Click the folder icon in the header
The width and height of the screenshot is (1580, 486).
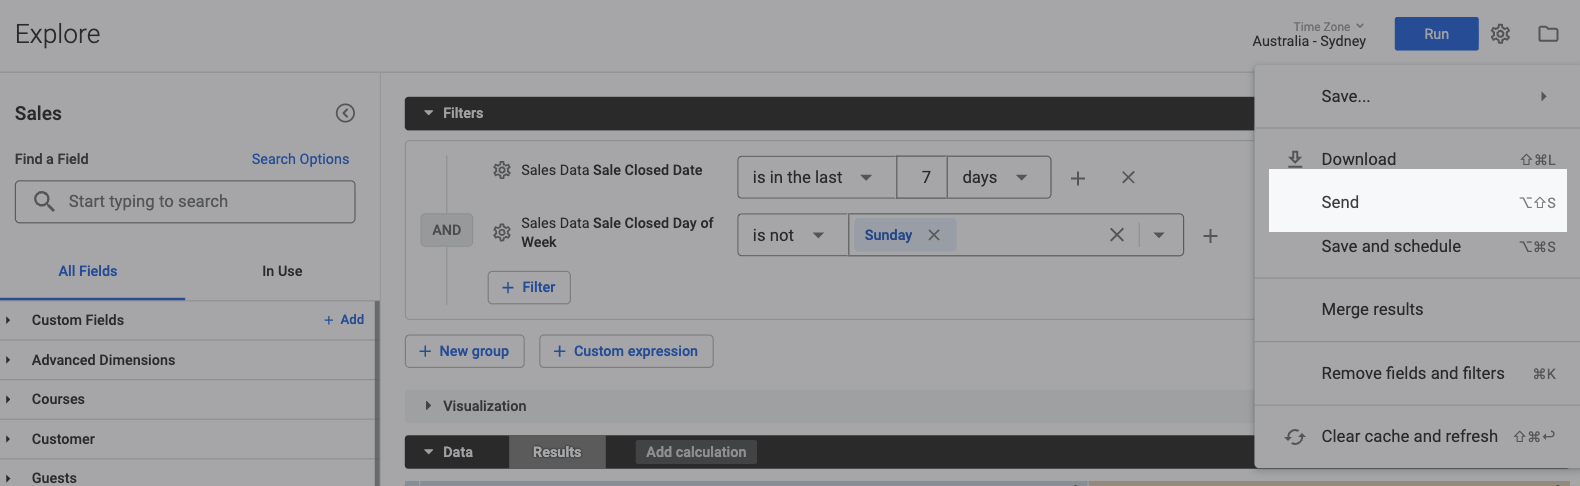pyautogui.click(x=1548, y=34)
